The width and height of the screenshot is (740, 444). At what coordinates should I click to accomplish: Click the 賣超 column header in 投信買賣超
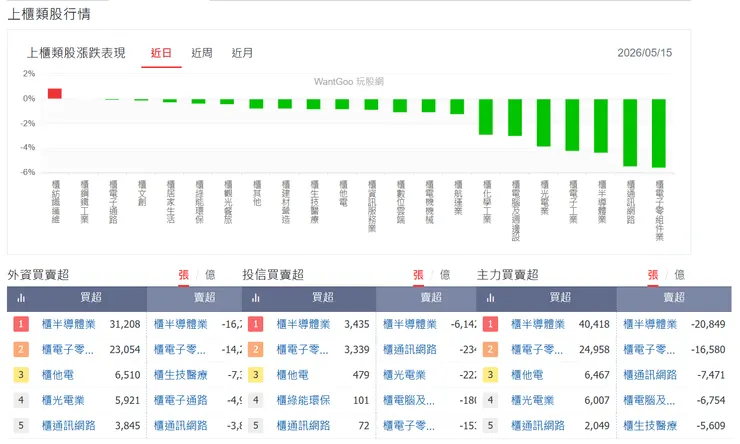431,298
